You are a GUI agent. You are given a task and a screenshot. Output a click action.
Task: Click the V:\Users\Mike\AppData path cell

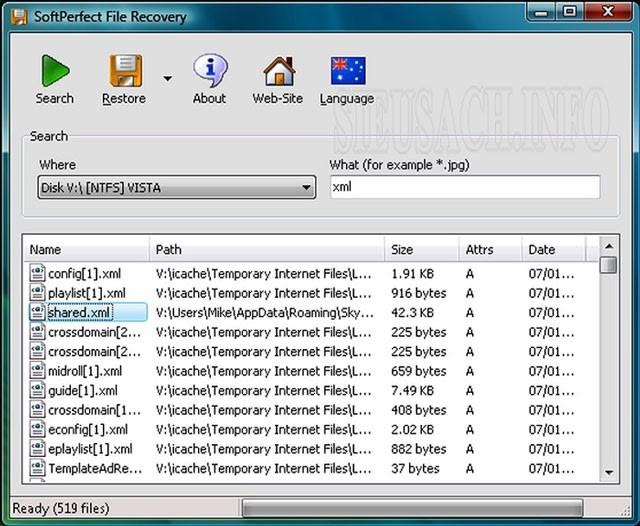264,313
